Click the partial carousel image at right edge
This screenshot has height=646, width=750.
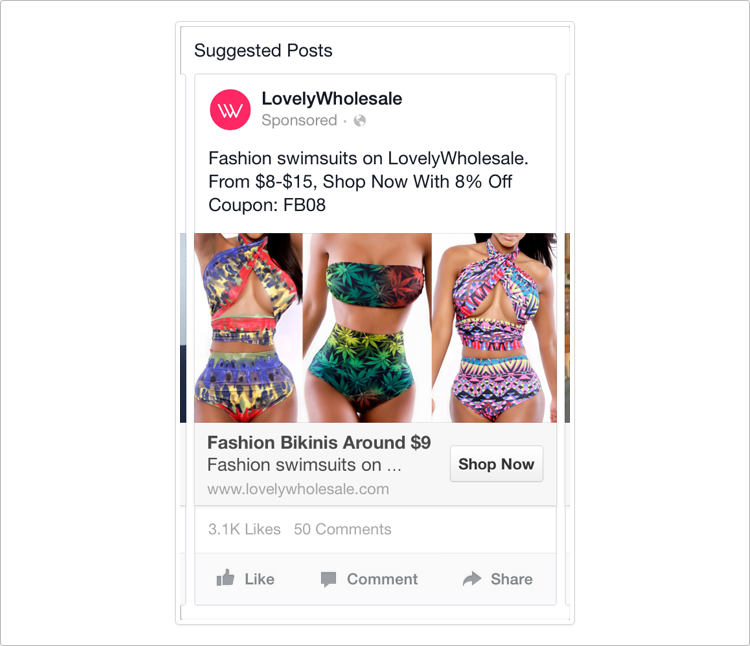click(x=567, y=327)
